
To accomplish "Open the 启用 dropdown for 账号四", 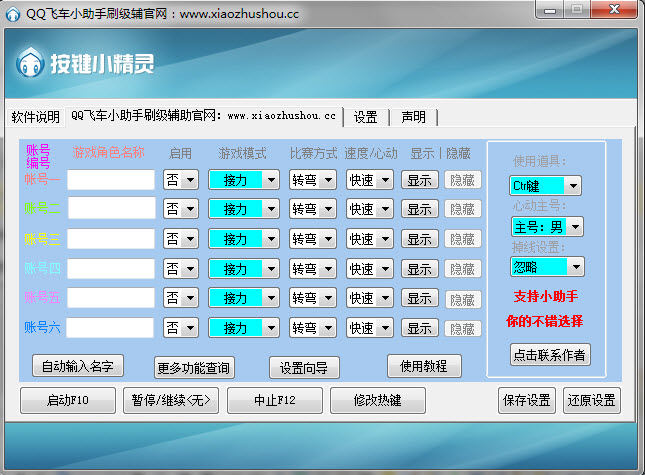I will point(181,269).
